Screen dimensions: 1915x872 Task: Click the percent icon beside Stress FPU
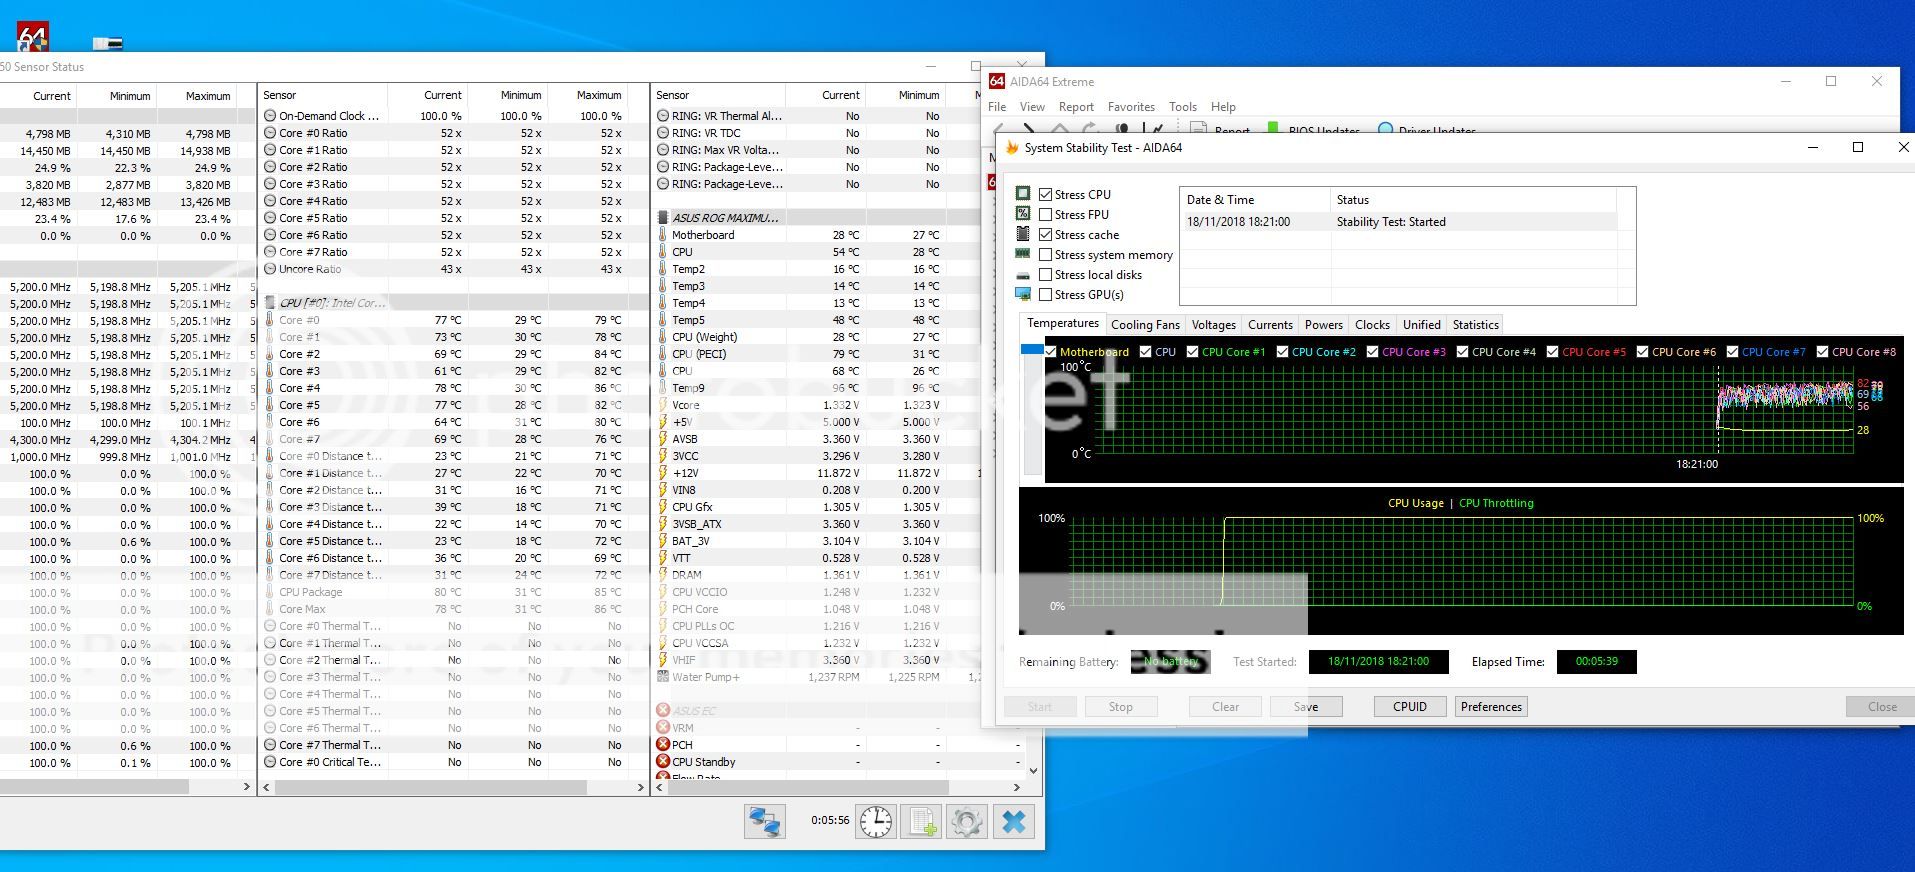1023,214
